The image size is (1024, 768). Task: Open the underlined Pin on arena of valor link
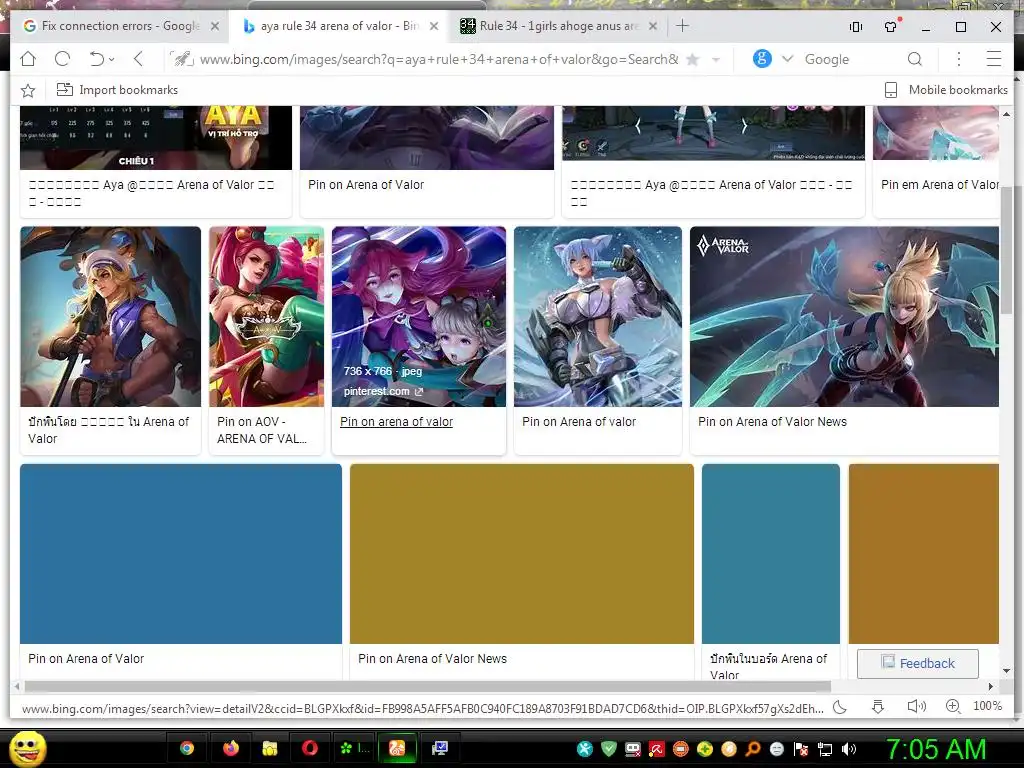(x=396, y=422)
